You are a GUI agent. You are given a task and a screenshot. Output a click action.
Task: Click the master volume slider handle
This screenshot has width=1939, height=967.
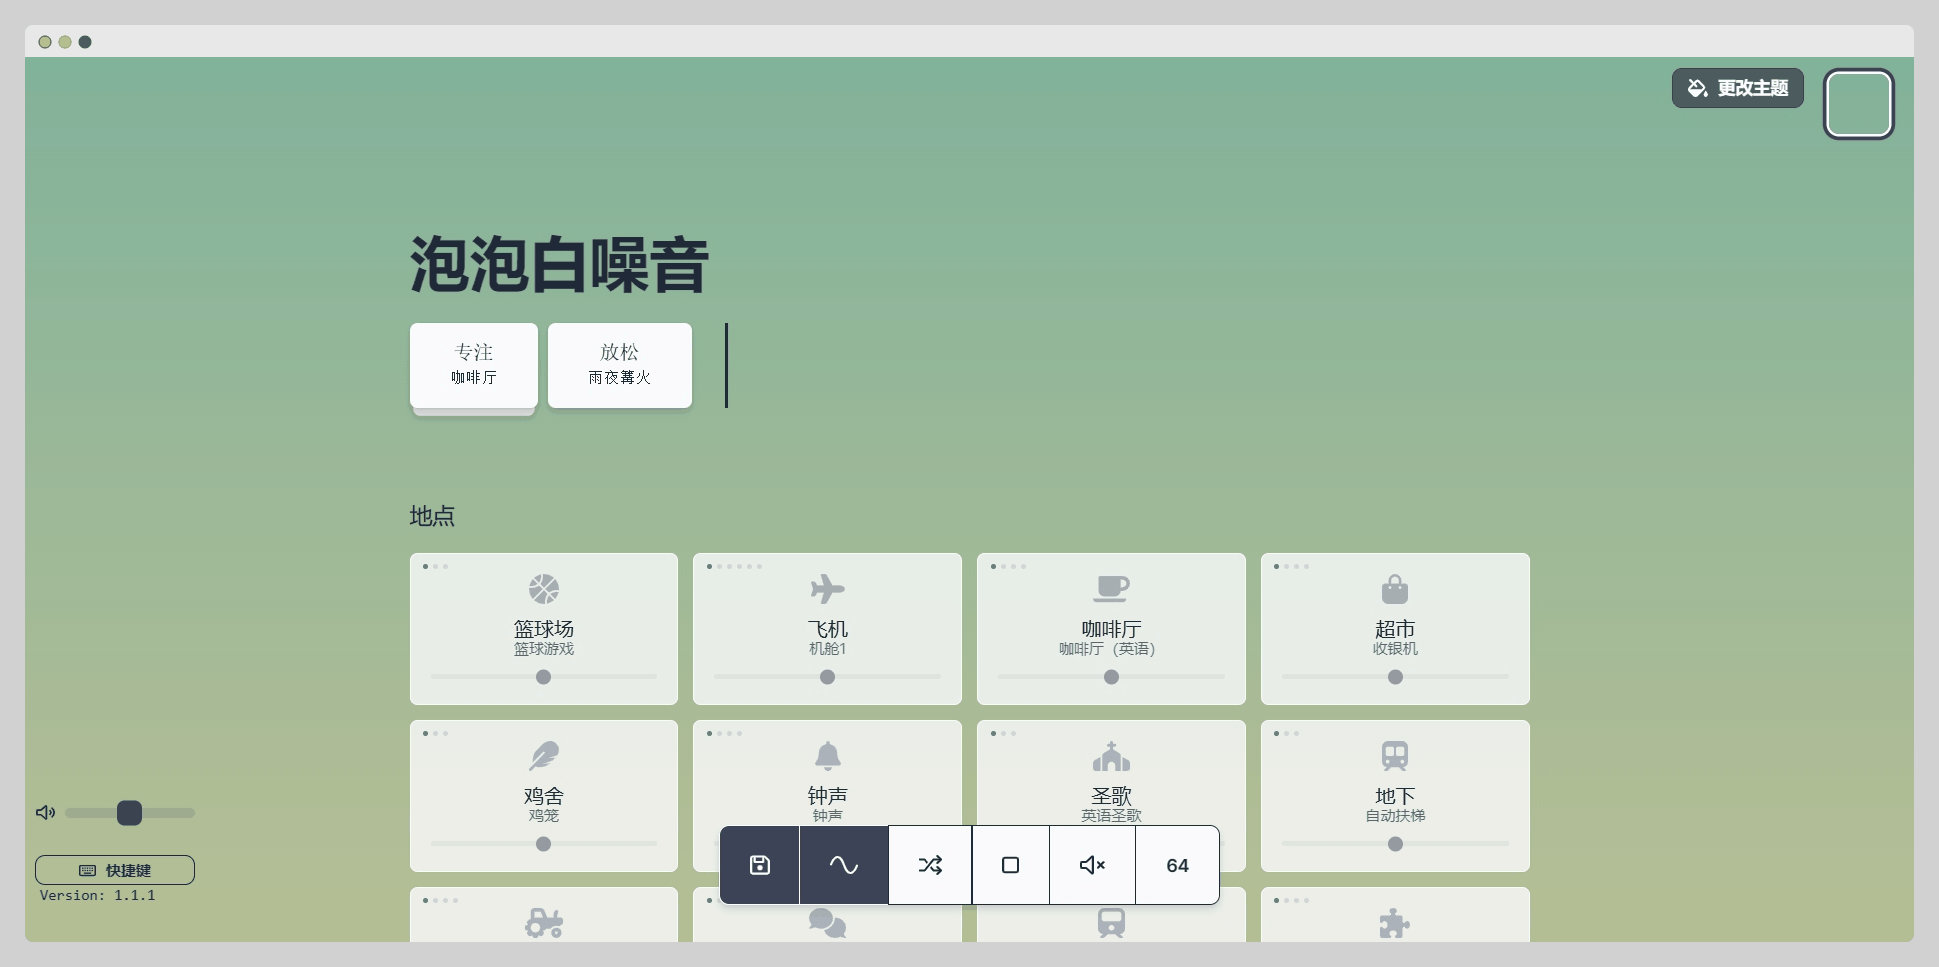pyautogui.click(x=130, y=813)
